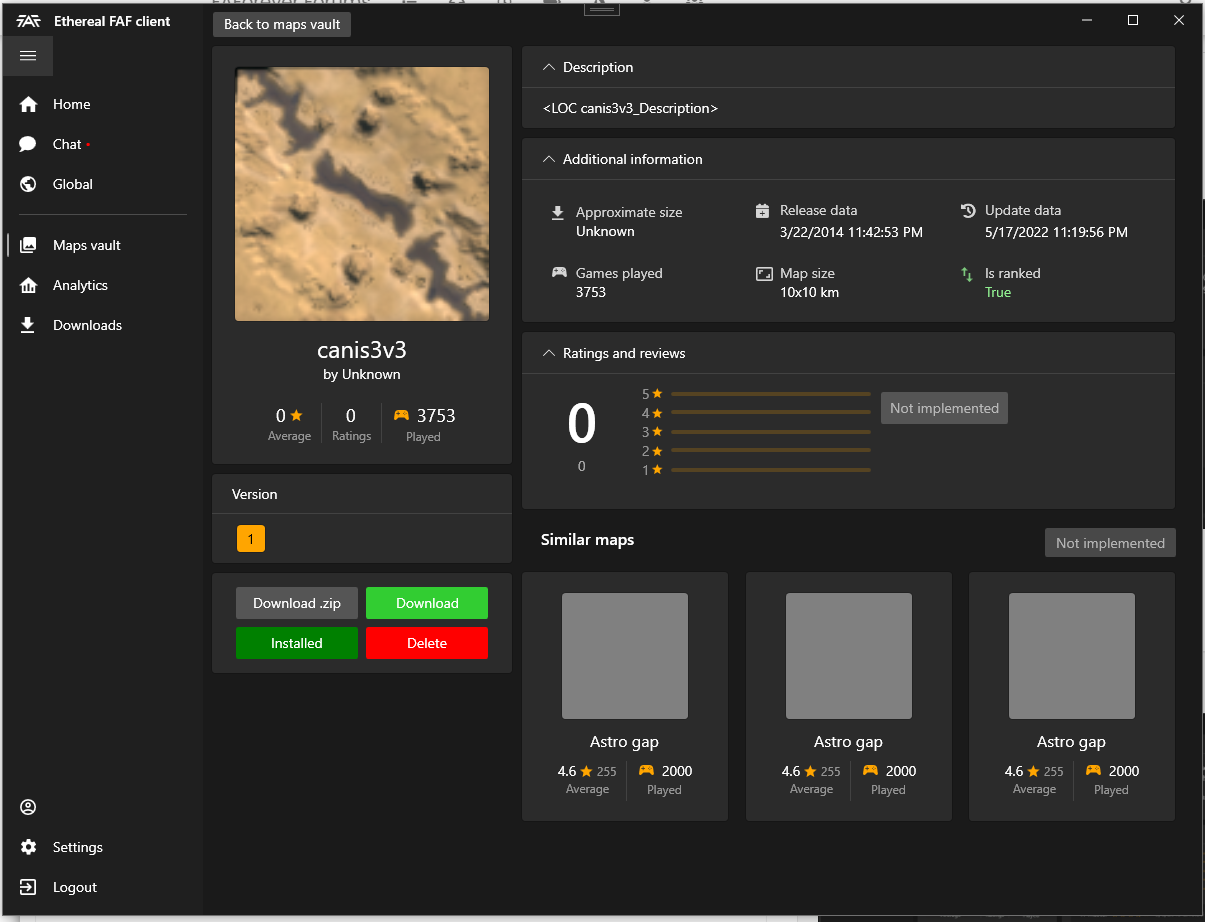The image size is (1205, 922).
Task: Click the Home house icon
Action: pos(28,104)
